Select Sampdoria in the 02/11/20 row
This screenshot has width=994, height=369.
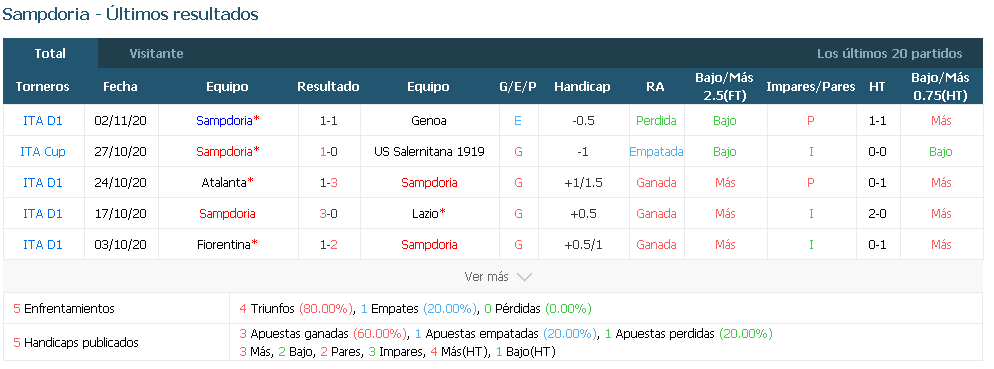pyautogui.click(x=224, y=120)
